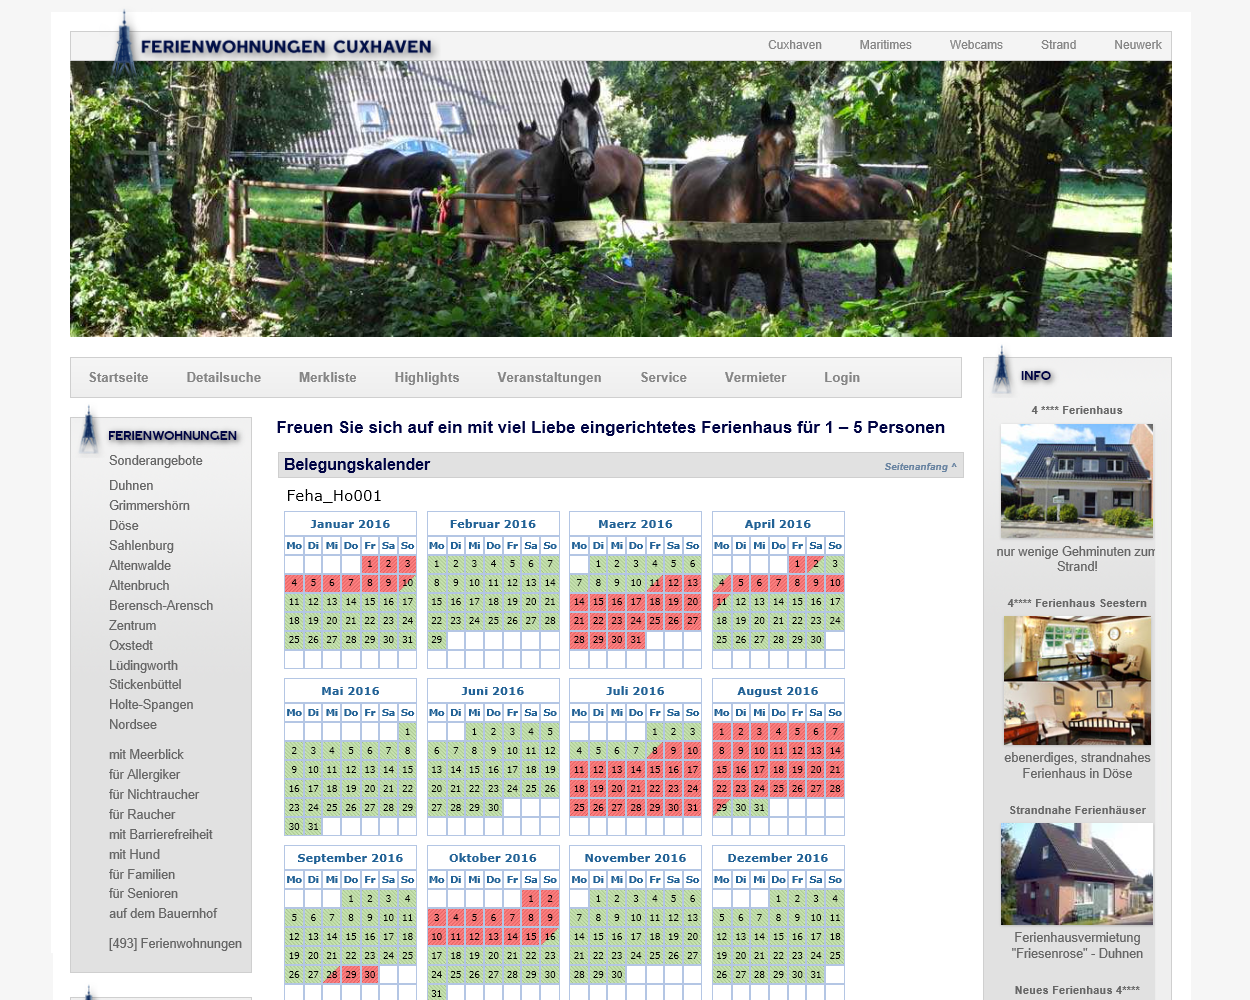Show apartments with sea view (mit Meerblick)

(x=146, y=755)
